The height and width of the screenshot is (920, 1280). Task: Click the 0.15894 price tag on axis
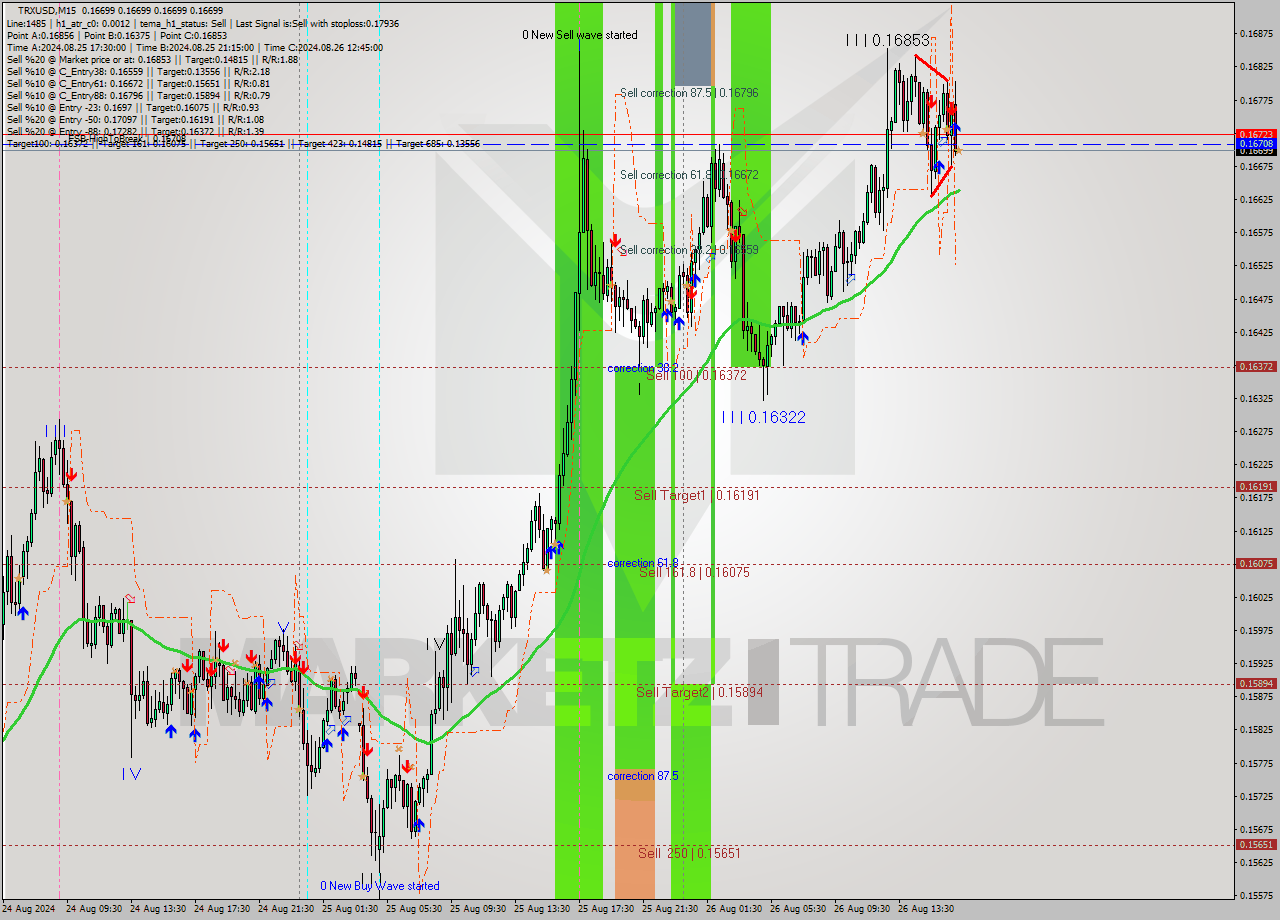pyautogui.click(x=1256, y=684)
